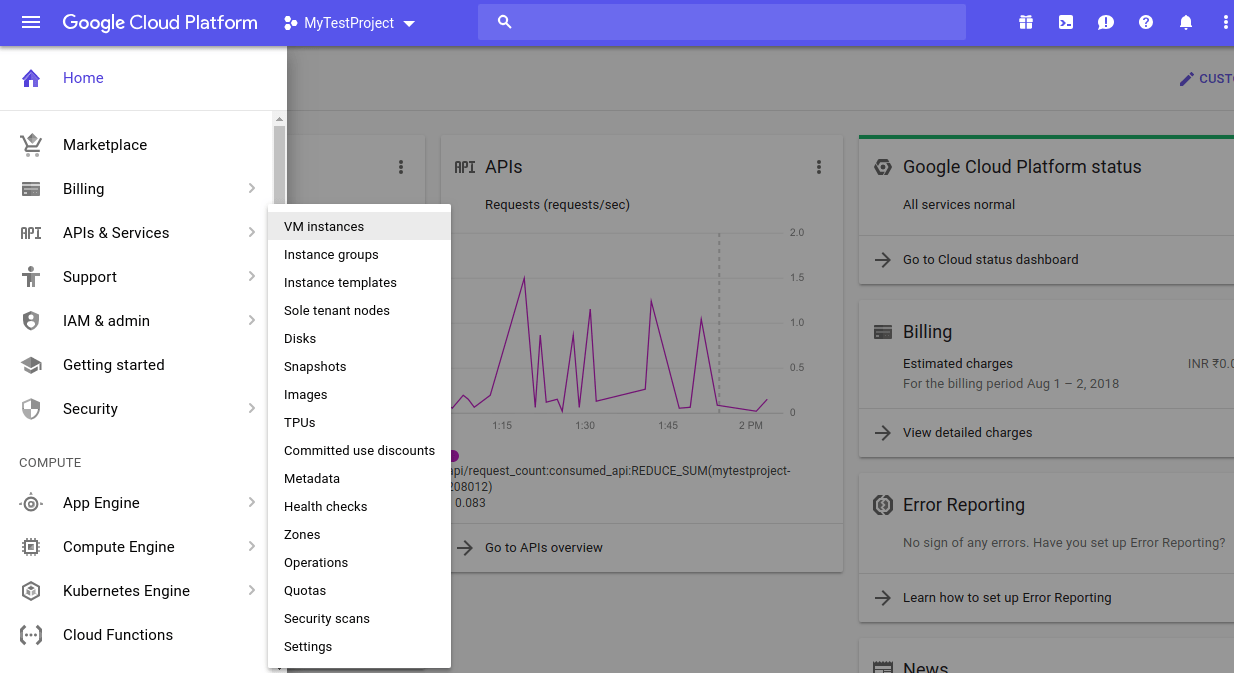This screenshot has width=1234, height=673.
Task: Toggle the hamburger navigation menu
Action: tap(31, 22)
